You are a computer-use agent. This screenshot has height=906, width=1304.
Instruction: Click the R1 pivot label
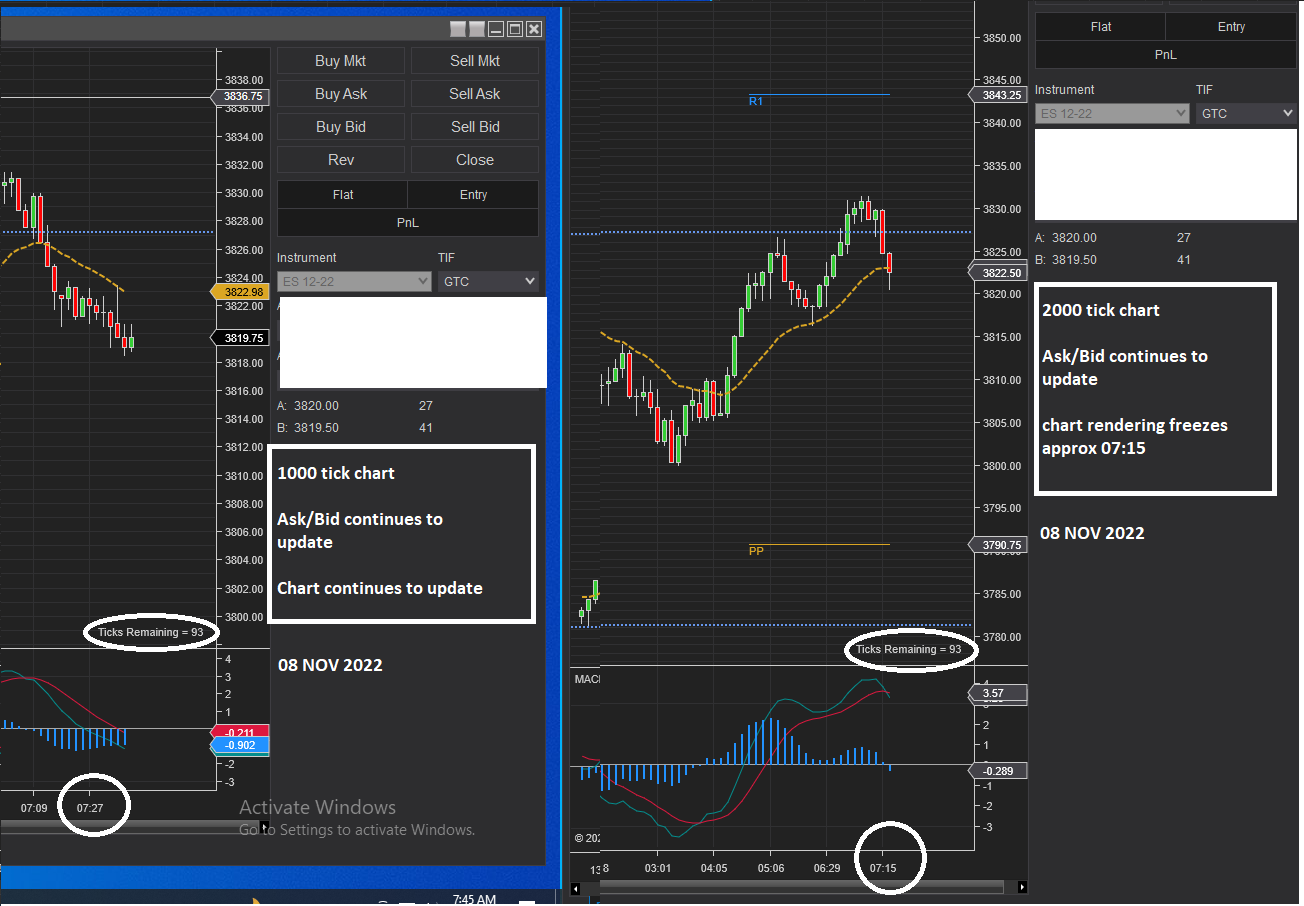pos(756,101)
